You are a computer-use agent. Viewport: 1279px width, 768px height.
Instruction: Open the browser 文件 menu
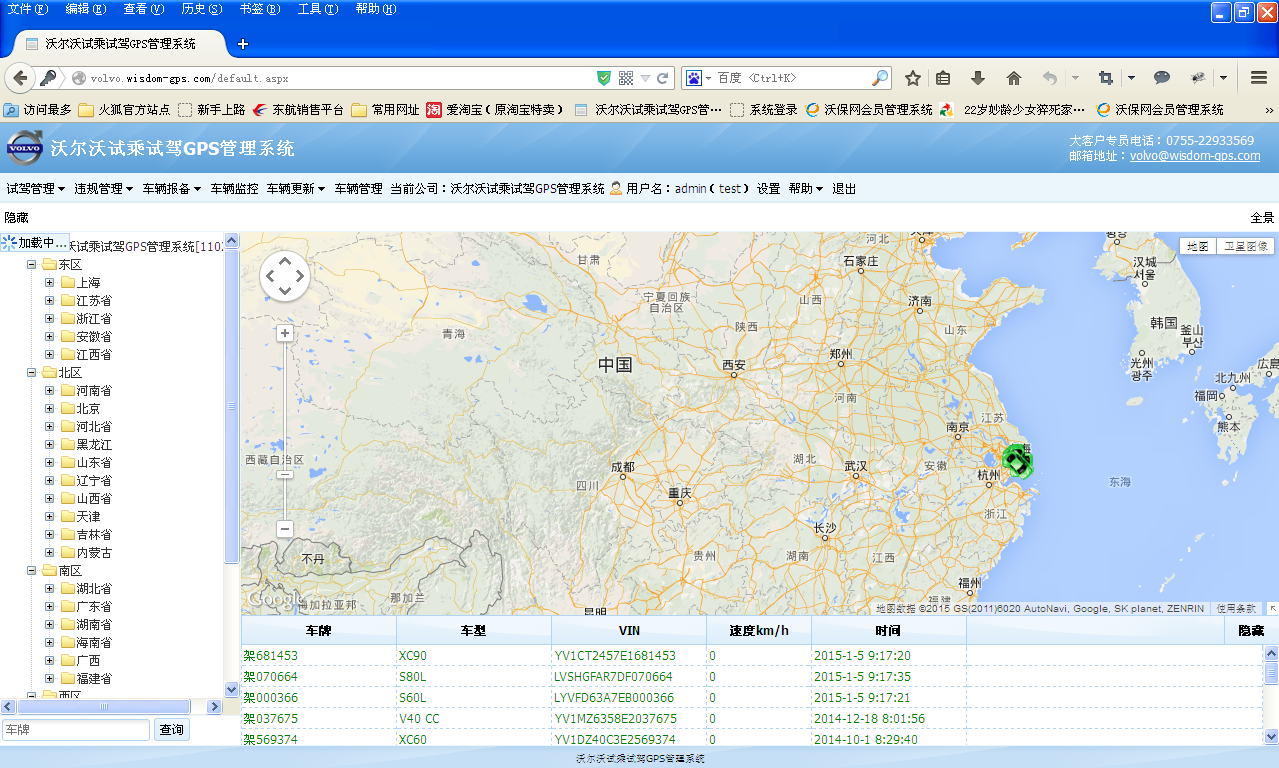tap(28, 9)
